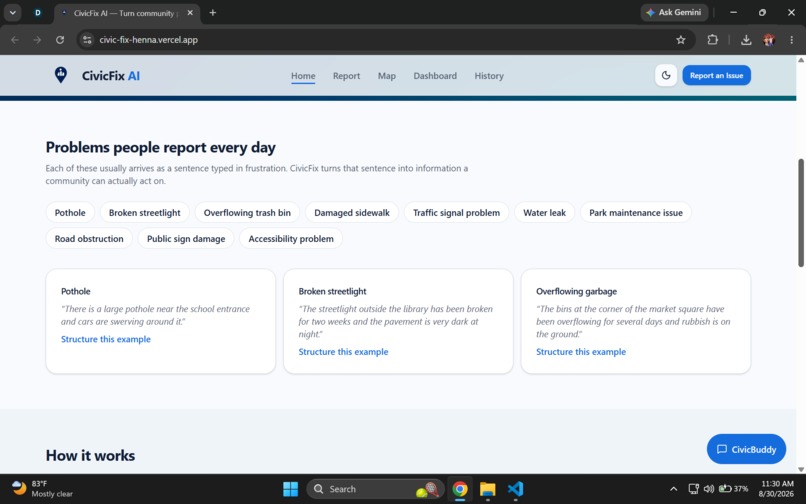Click Structure this example under Pothole
The image size is (806, 504).
pos(106,339)
